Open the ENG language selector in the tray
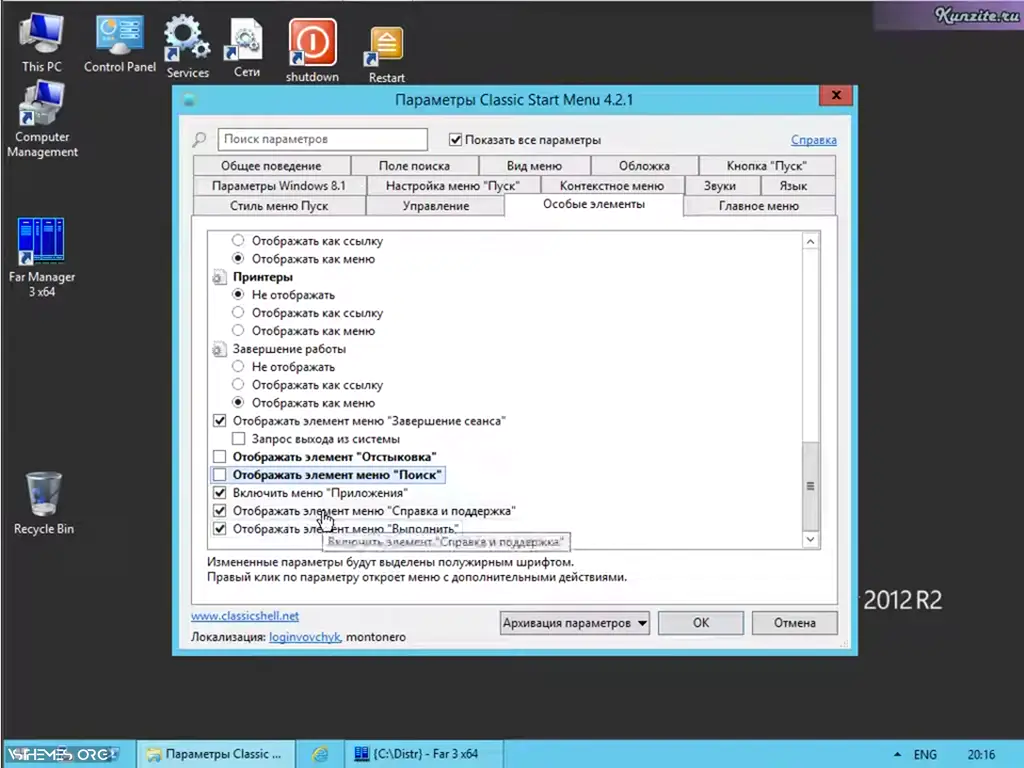This screenshot has height=768, width=1024. tap(924, 754)
